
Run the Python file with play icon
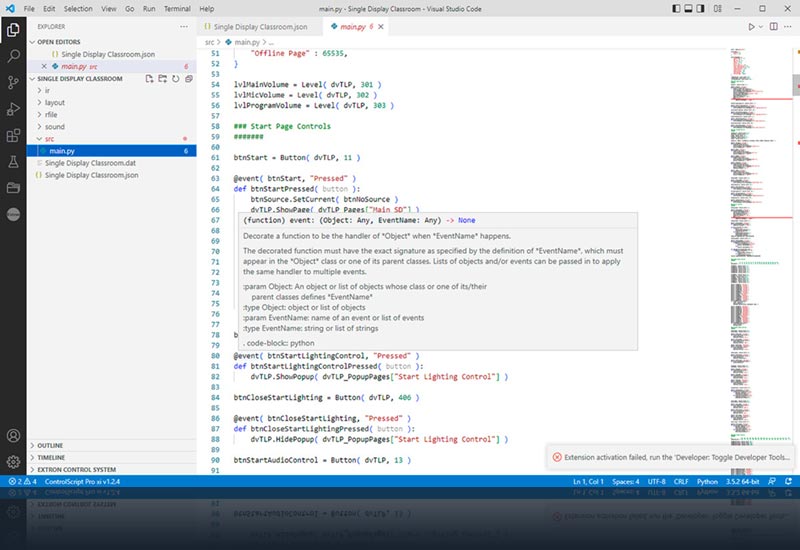tap(753, 27)
